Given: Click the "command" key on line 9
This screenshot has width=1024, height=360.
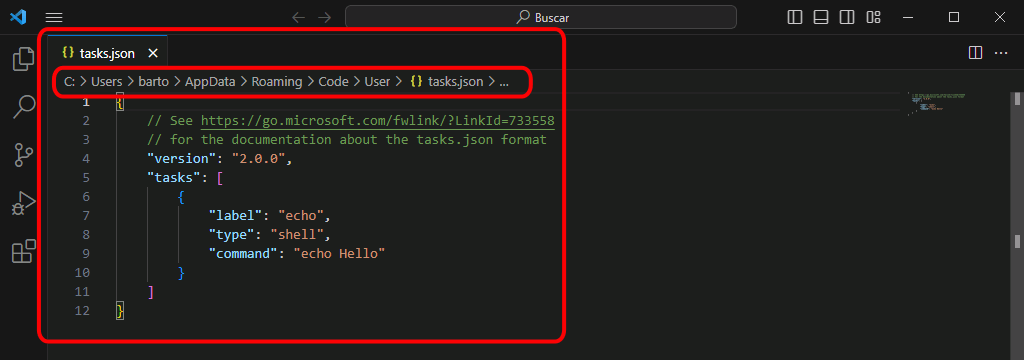Looking at the screenshot, I should coord(244,254).
